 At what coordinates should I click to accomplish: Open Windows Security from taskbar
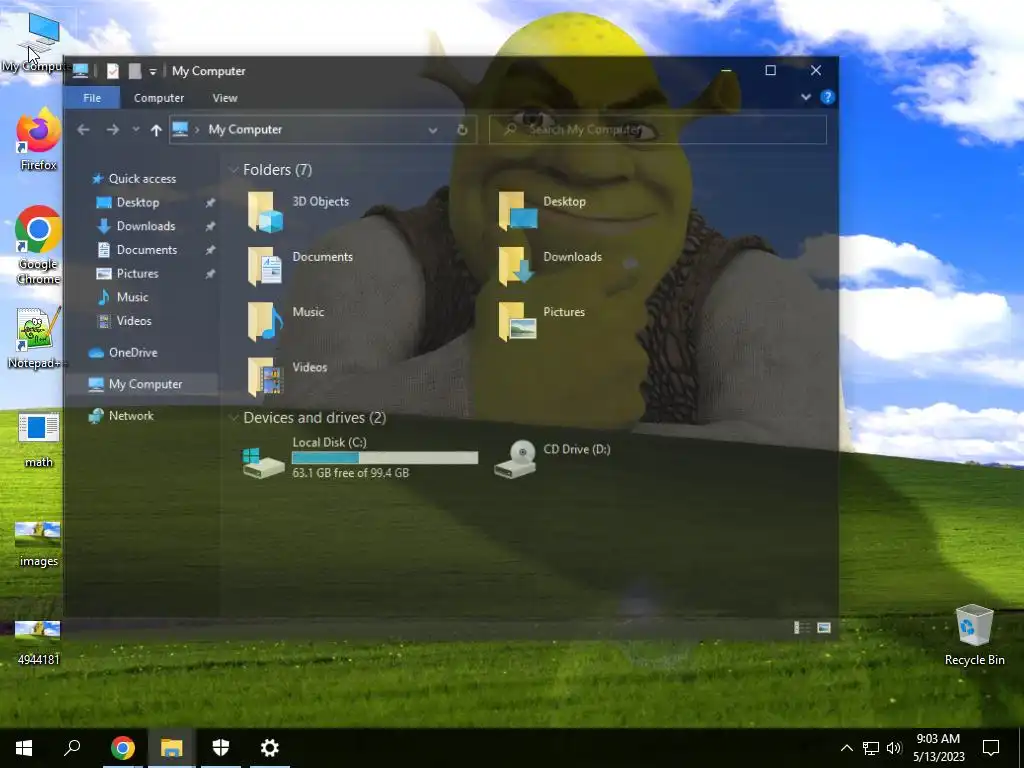pos(221,748)
